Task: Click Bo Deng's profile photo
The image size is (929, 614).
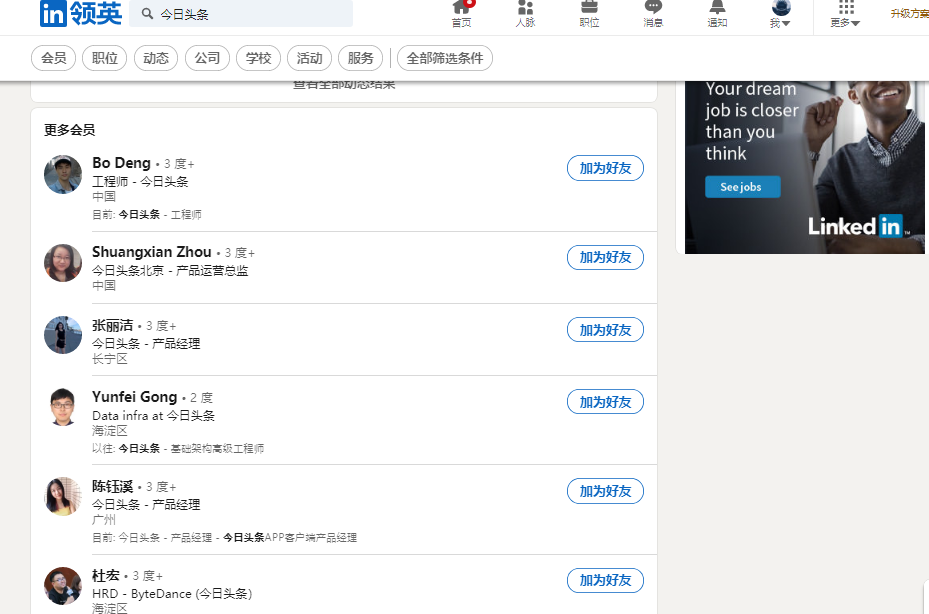Action: coord(63,174)
